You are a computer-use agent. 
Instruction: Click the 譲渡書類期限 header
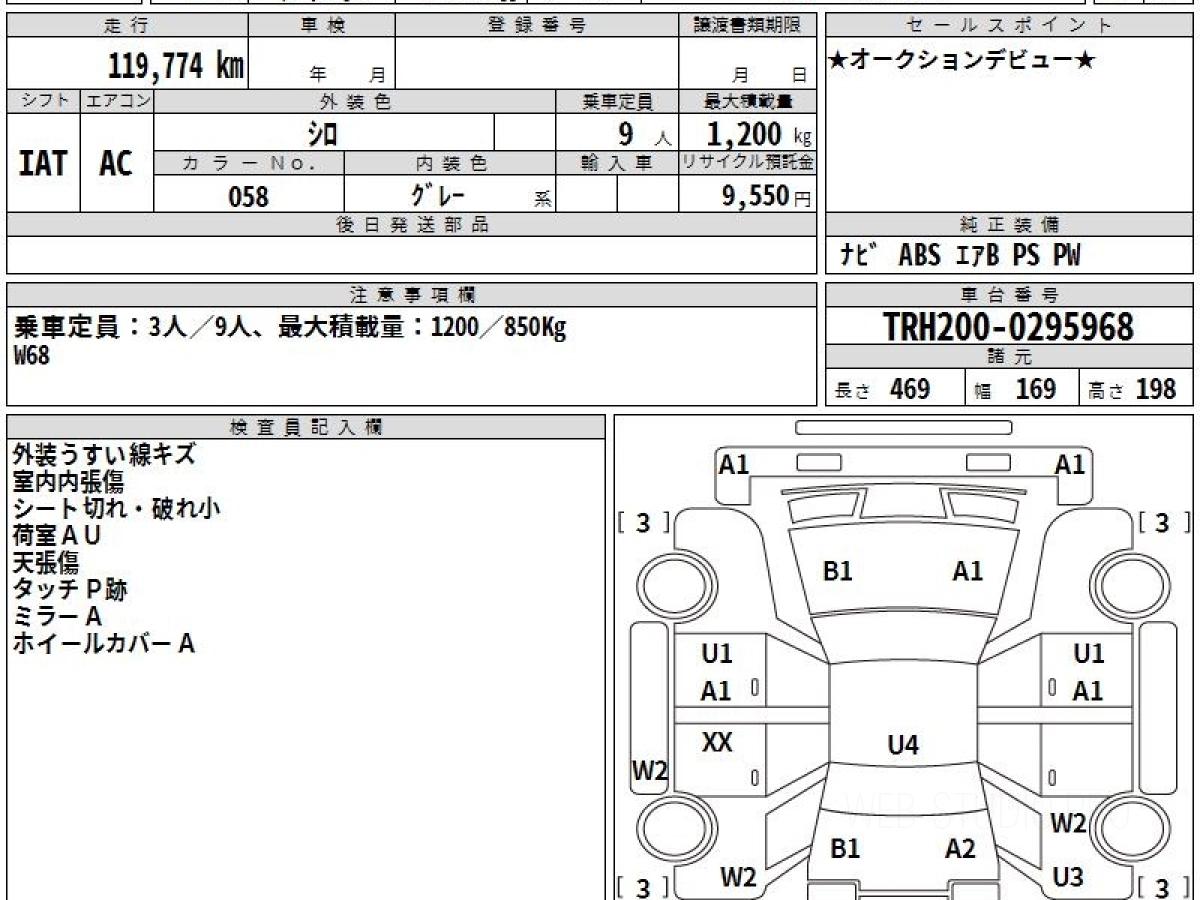pos(747,26)
